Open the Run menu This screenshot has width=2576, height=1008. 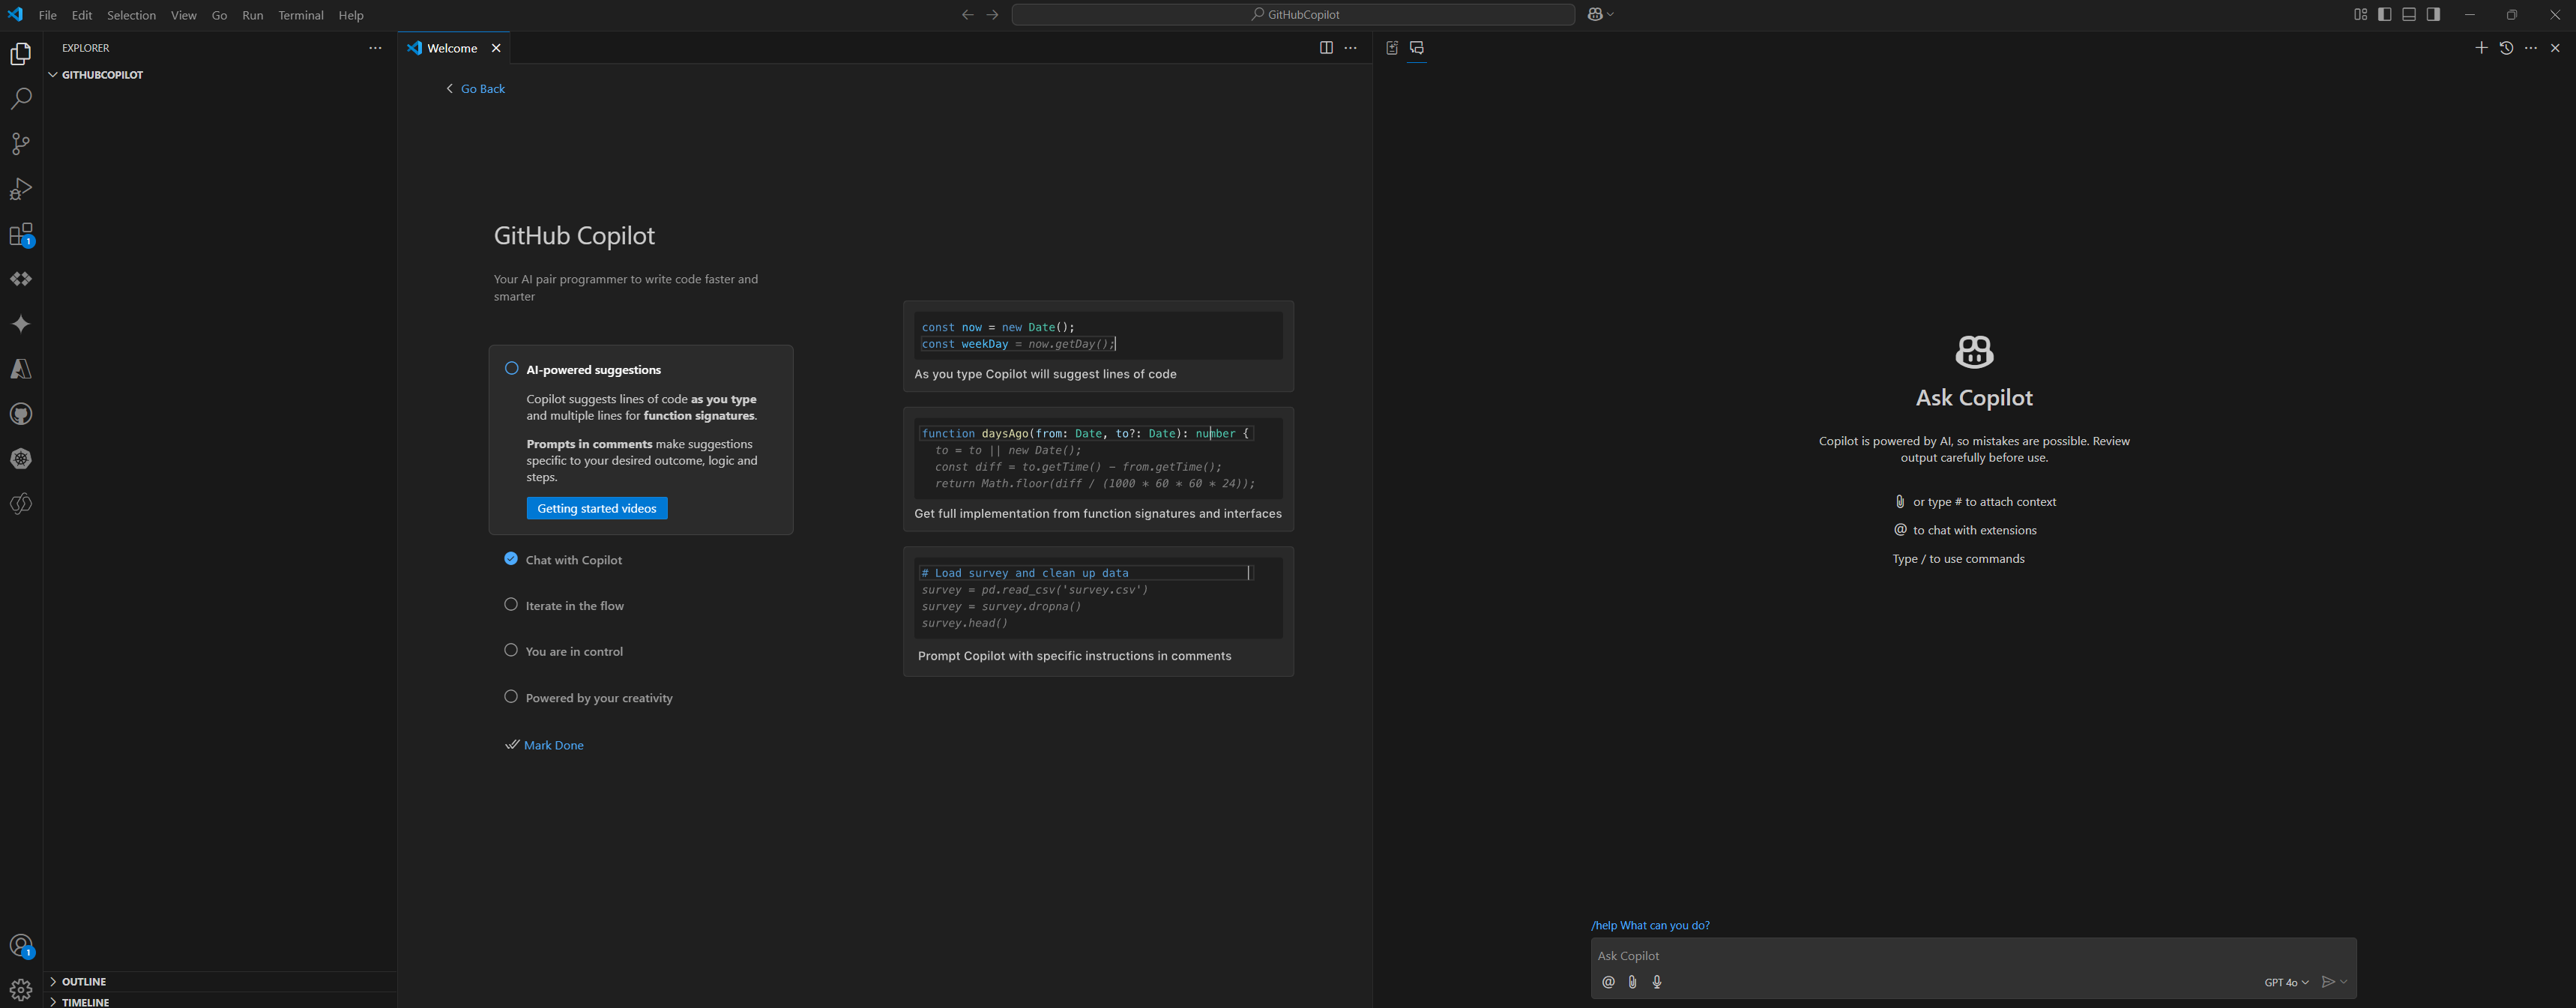click(x=252, y=15)
